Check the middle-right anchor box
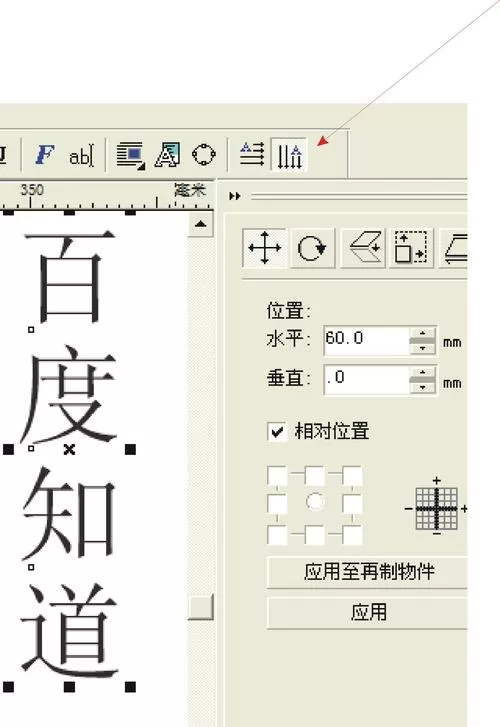 coord(352,503)
